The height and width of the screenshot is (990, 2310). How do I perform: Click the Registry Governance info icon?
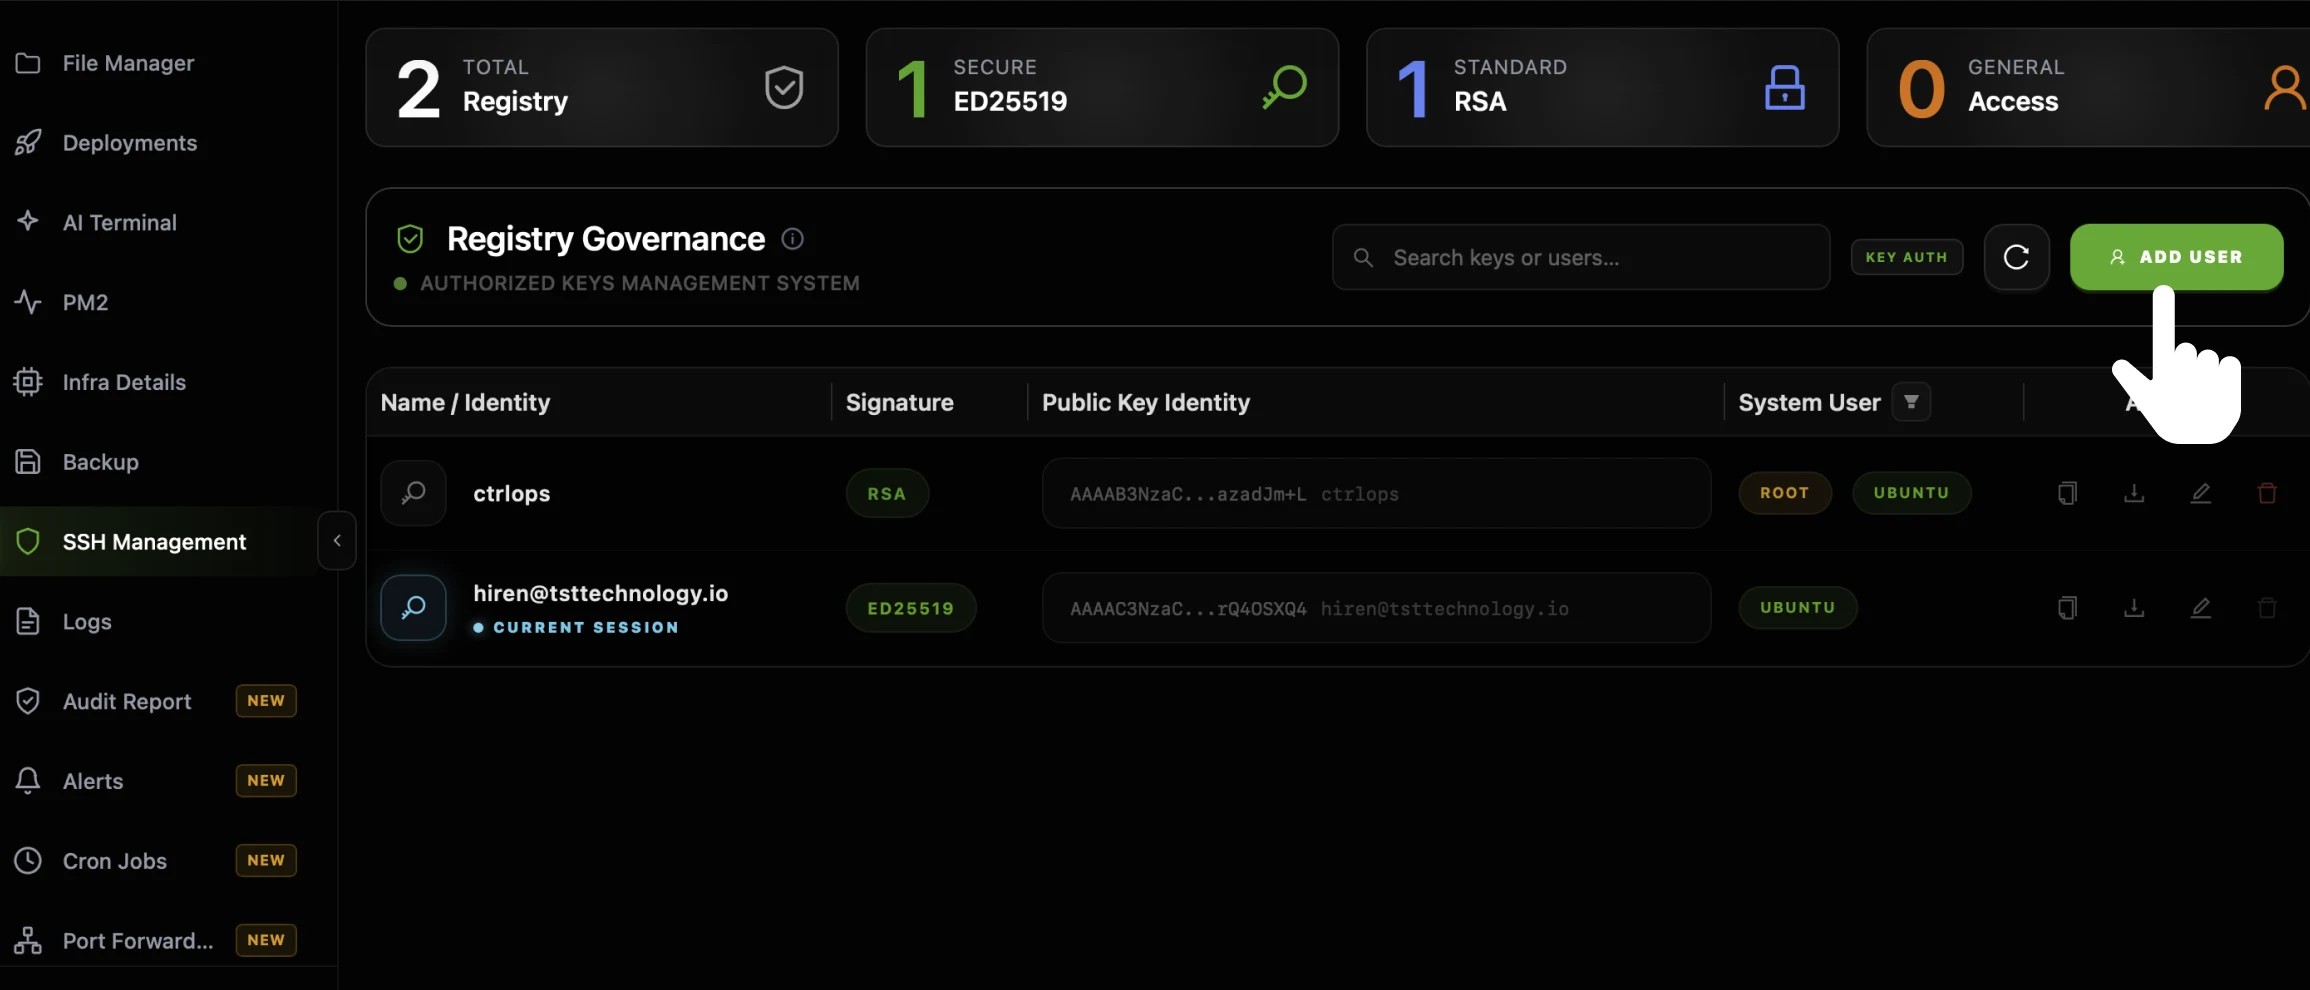pyautogui.click(x=792, y=239)
